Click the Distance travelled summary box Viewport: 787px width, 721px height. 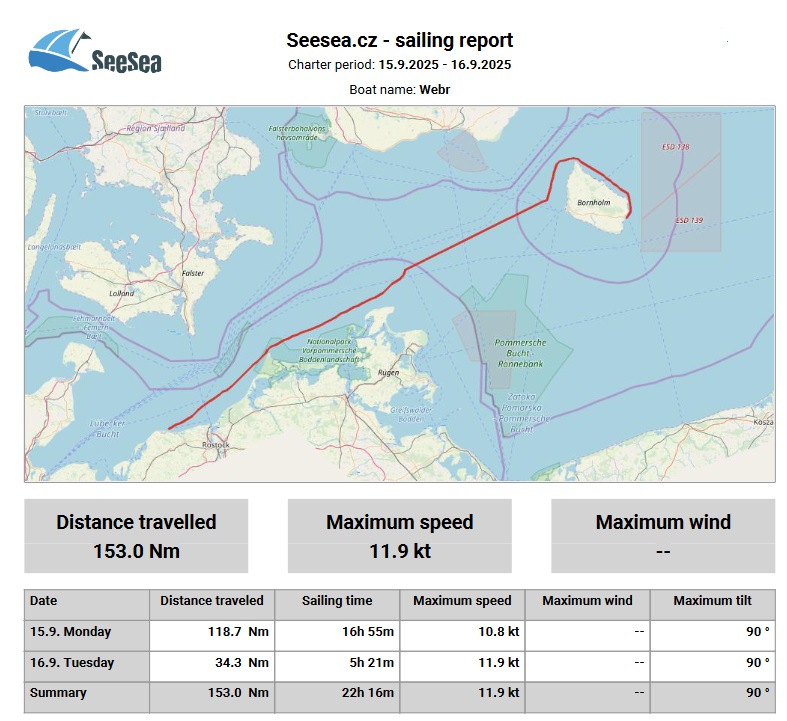(x=136, y=536)
